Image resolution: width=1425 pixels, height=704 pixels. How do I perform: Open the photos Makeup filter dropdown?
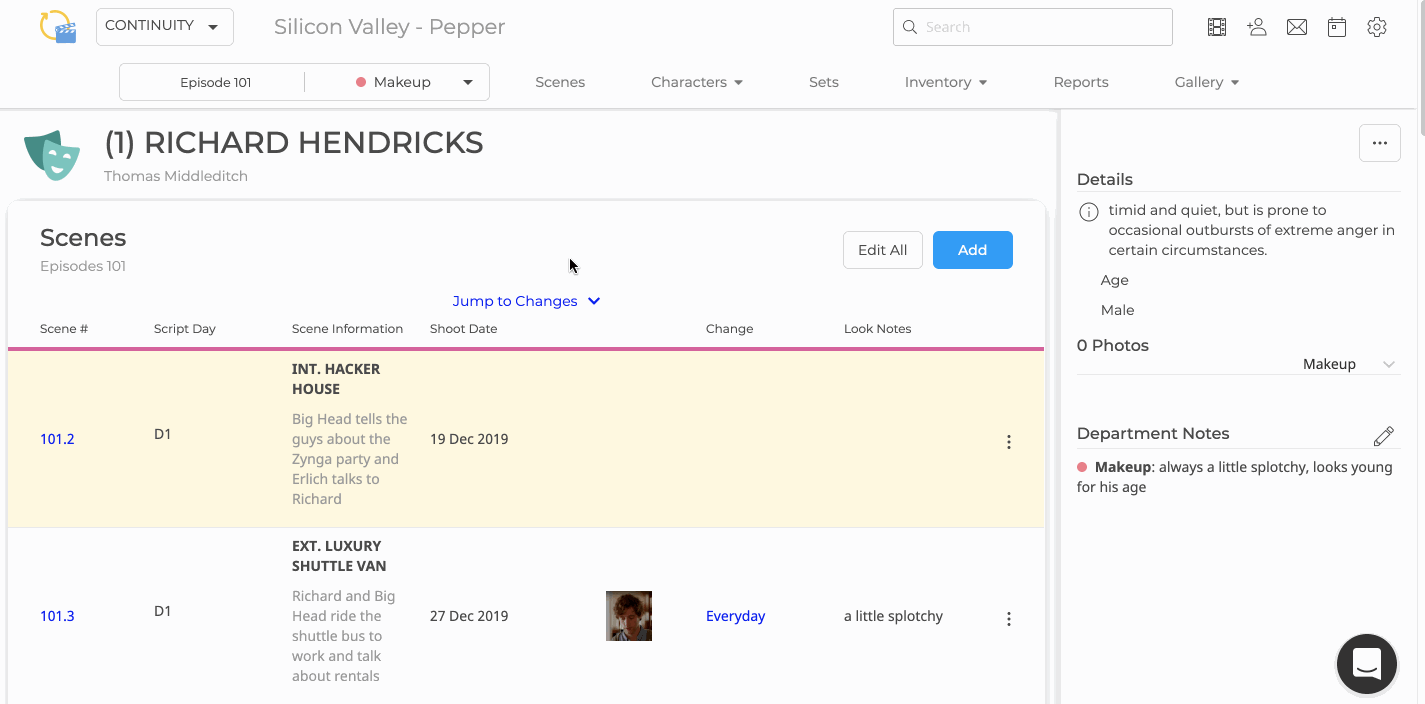(x=1349, y=364)
